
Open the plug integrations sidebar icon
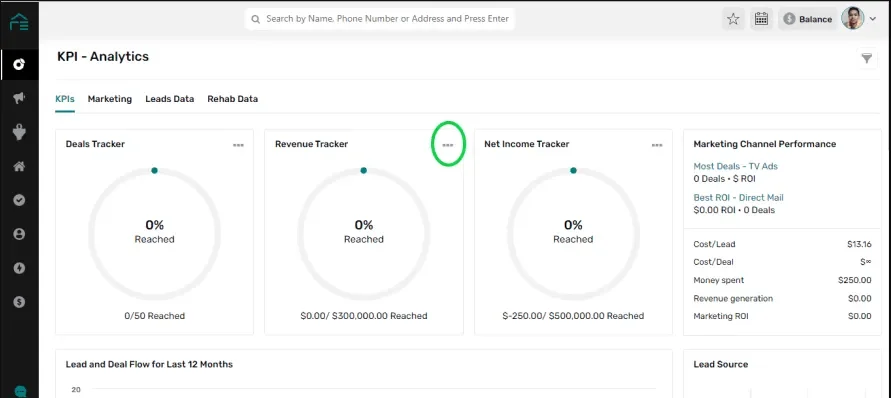click(19, 132)
